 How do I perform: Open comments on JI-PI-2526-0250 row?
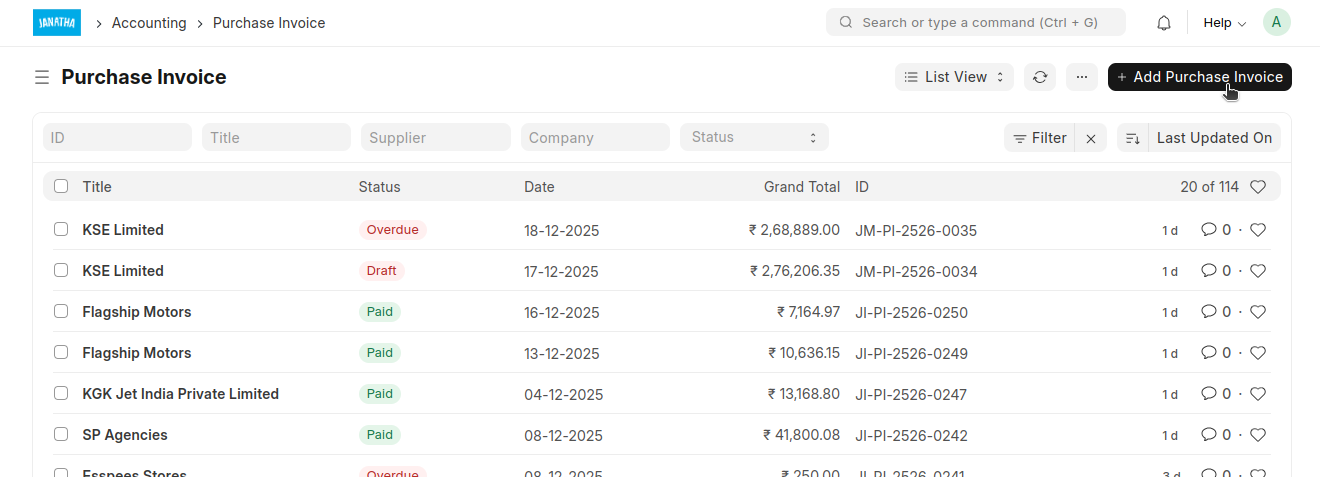click(x=1216, y=312)
